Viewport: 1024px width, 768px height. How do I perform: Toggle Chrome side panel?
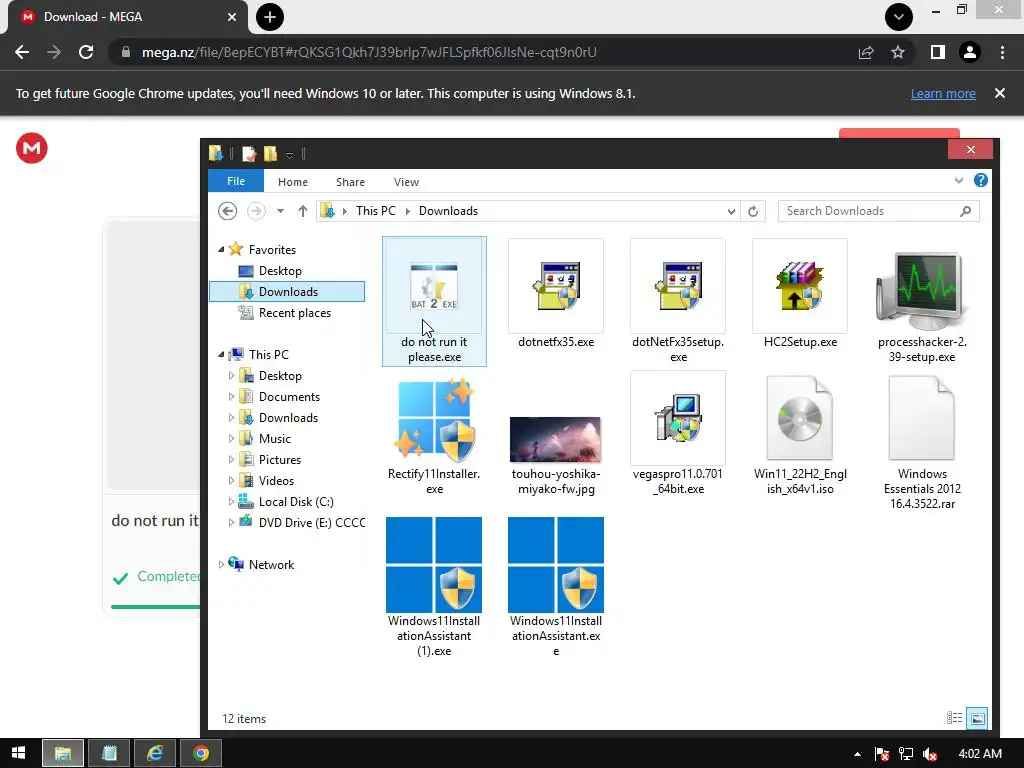tap(938, 52)
